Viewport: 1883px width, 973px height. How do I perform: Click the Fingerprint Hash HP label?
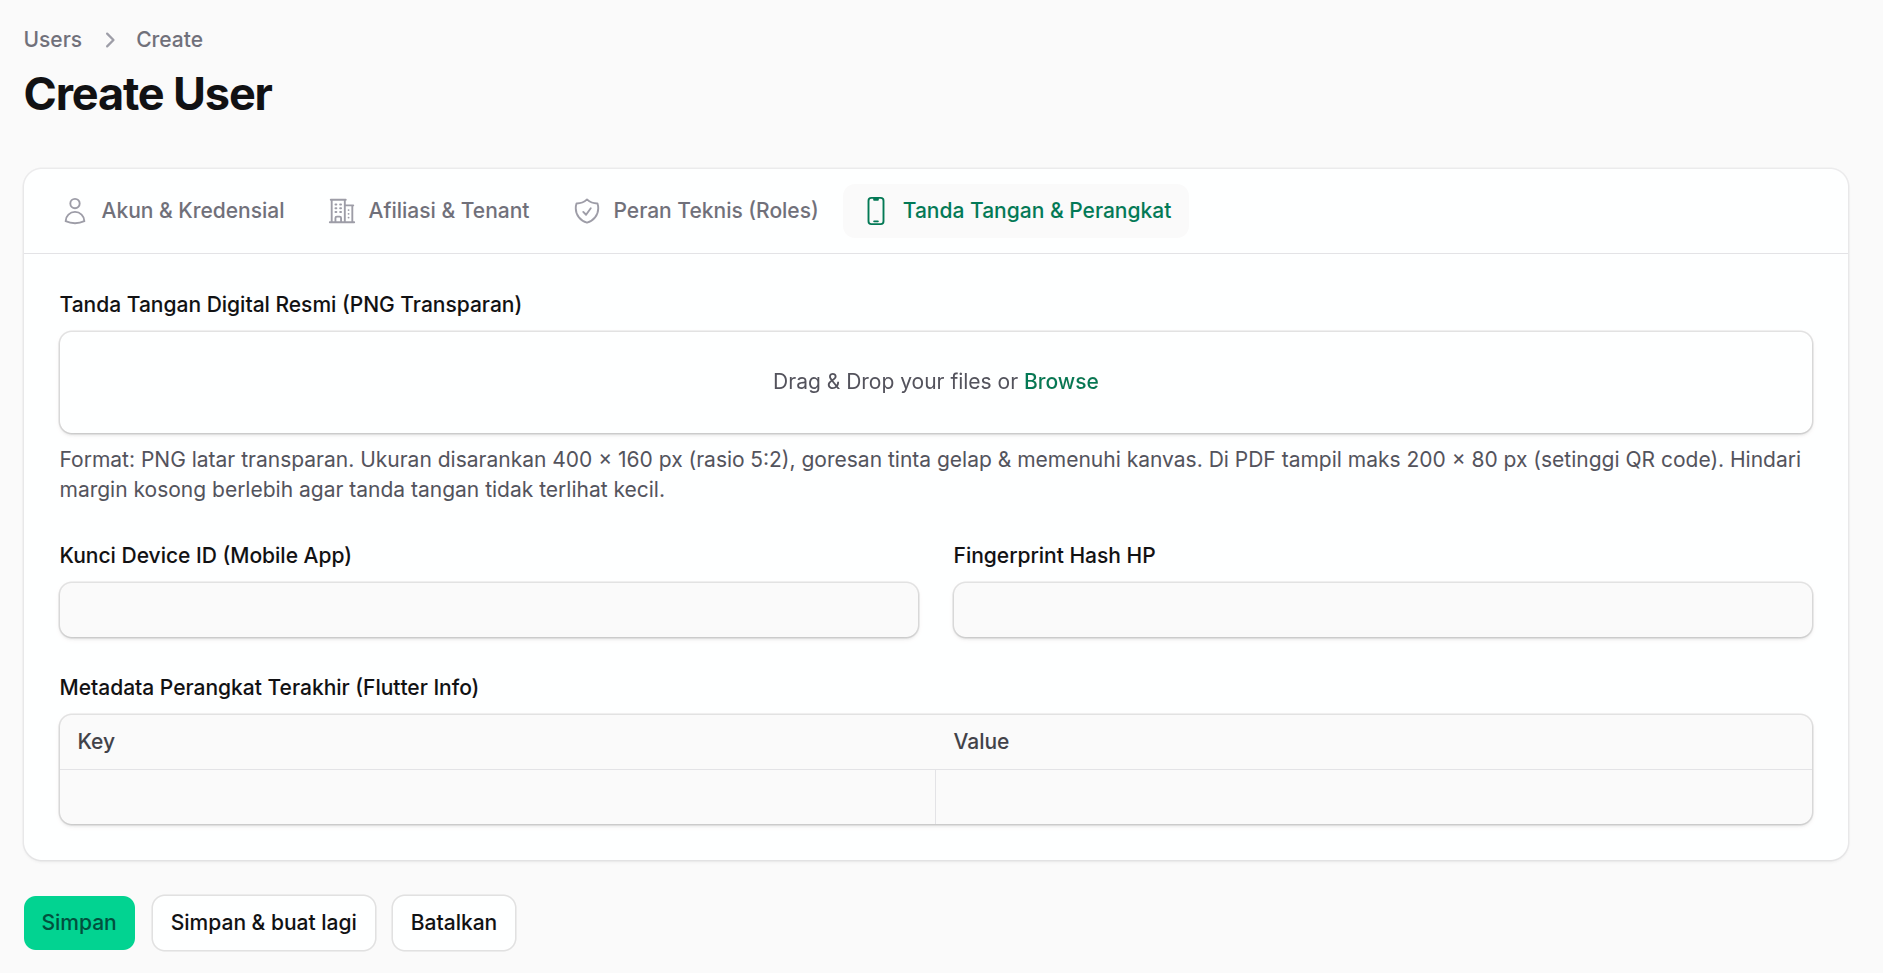1055,556
